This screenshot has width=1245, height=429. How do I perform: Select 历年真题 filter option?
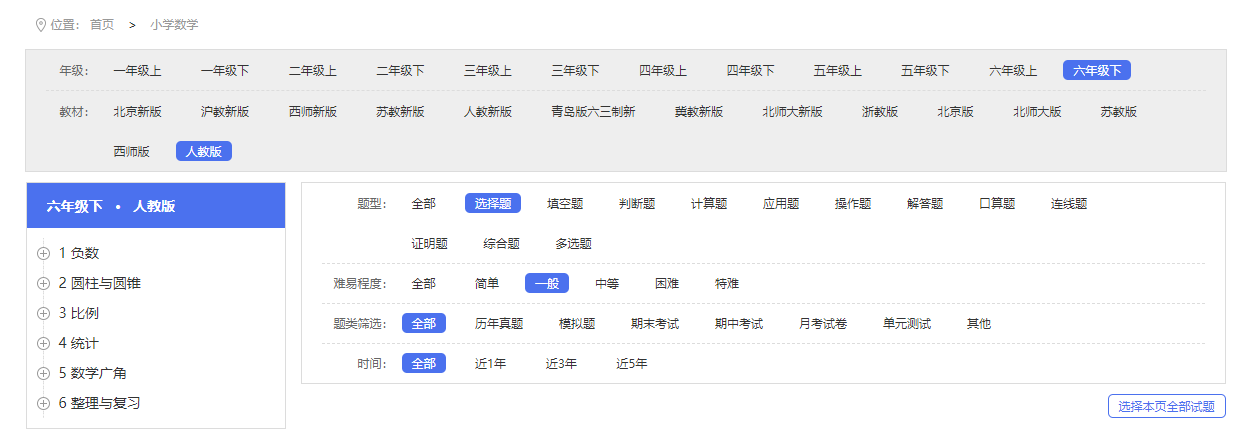click(499, 324)
